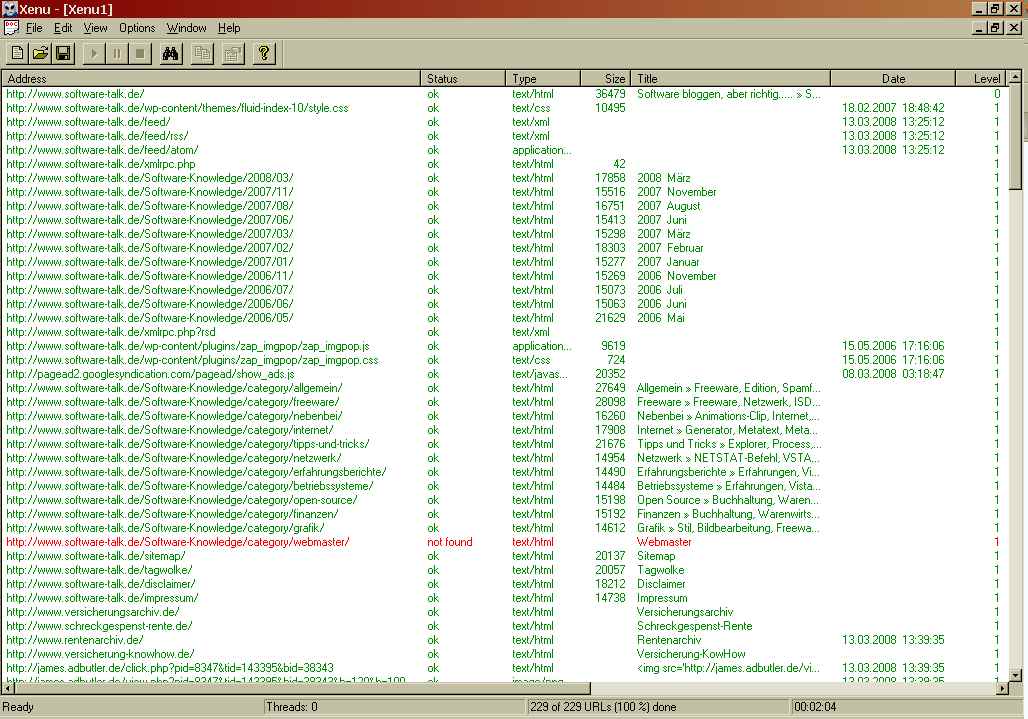
Task: Sort by the Status column header
Action: 463,79
